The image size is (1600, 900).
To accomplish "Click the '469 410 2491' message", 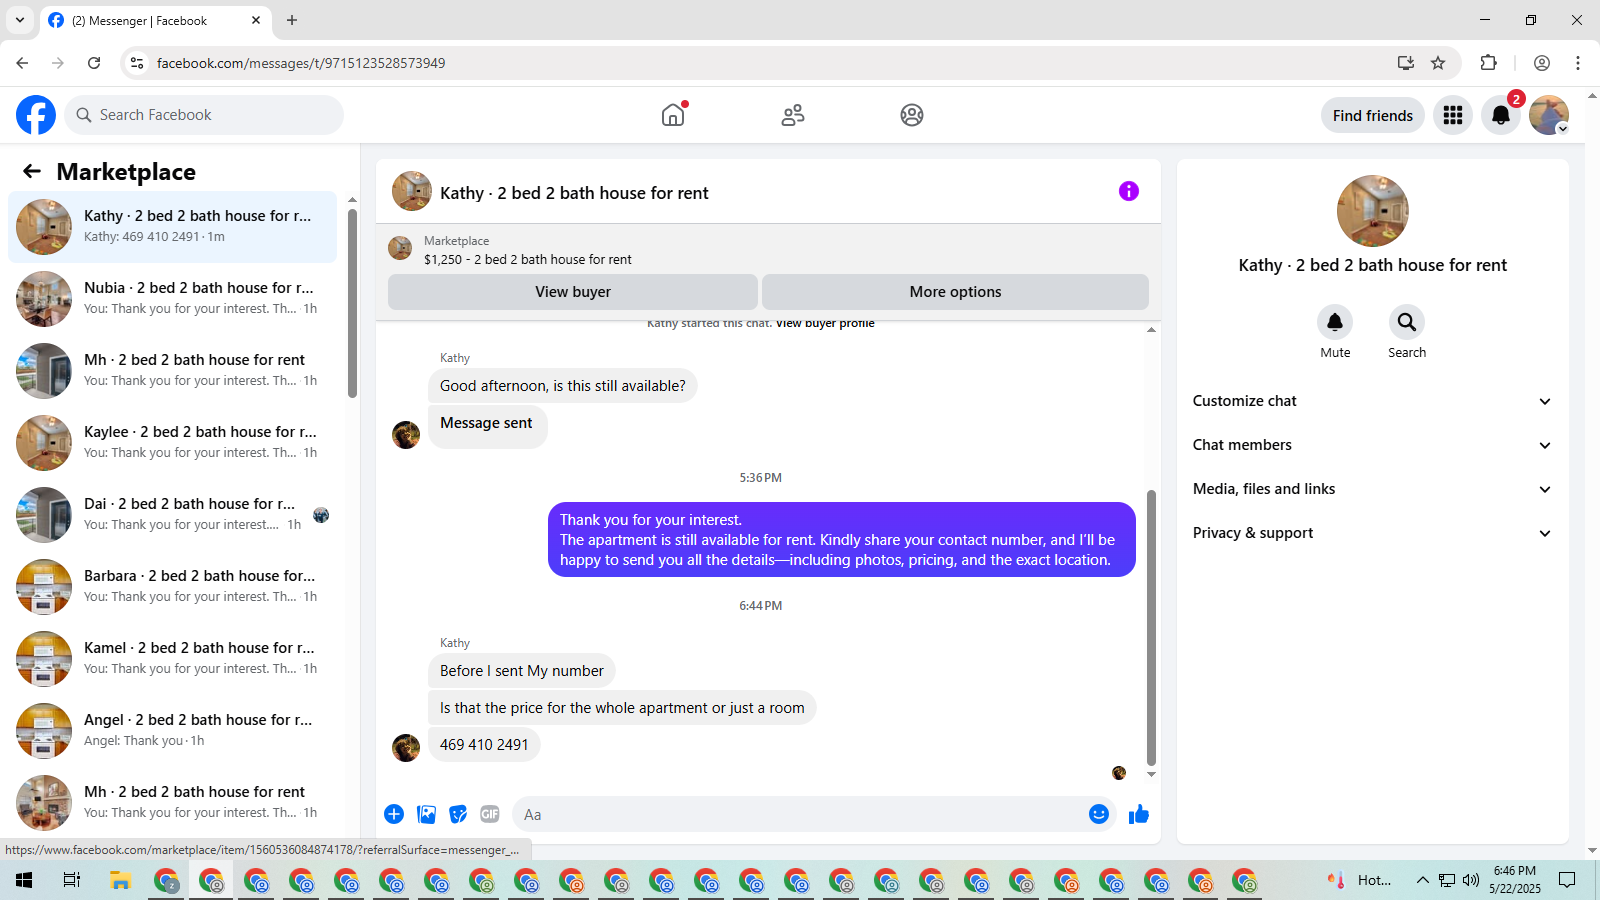I will pyautogui.click(x=484, y=745).
